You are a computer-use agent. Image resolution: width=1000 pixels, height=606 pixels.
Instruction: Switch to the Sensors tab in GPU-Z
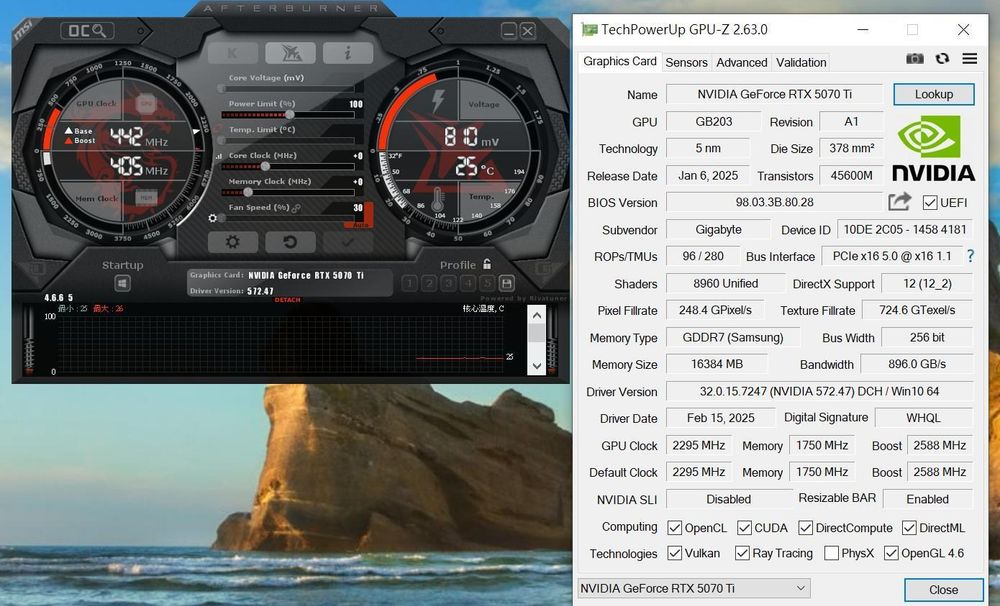coord(686,62)
